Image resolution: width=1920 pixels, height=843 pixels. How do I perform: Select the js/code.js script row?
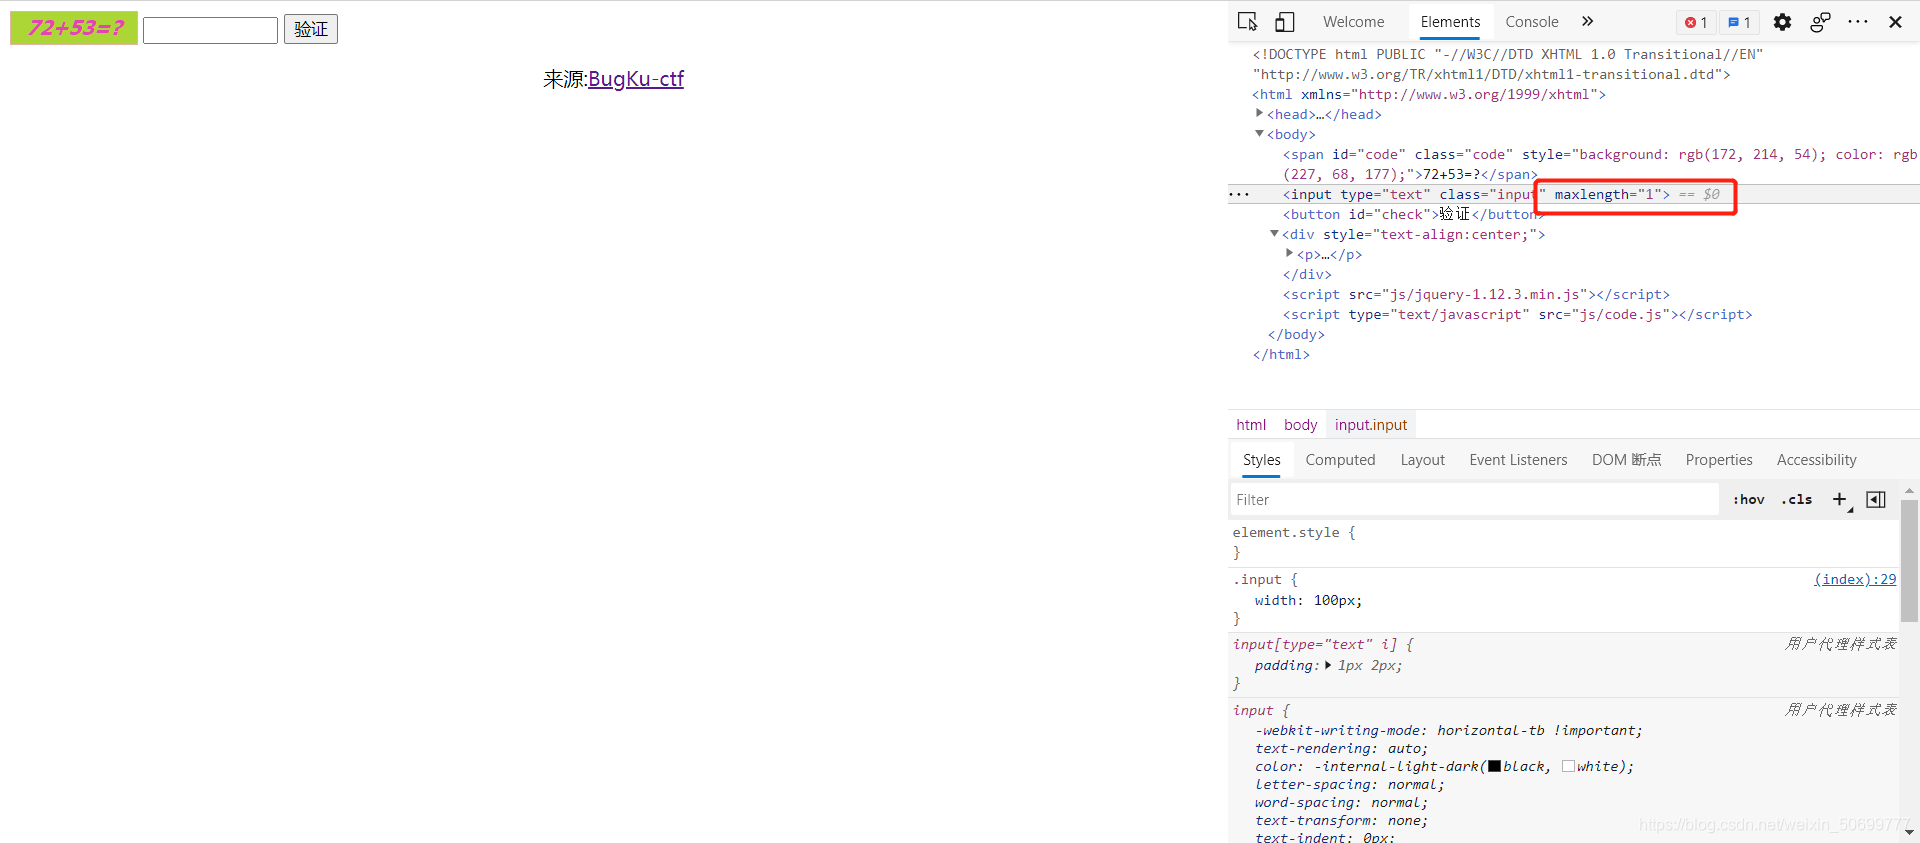point(1517,314)
